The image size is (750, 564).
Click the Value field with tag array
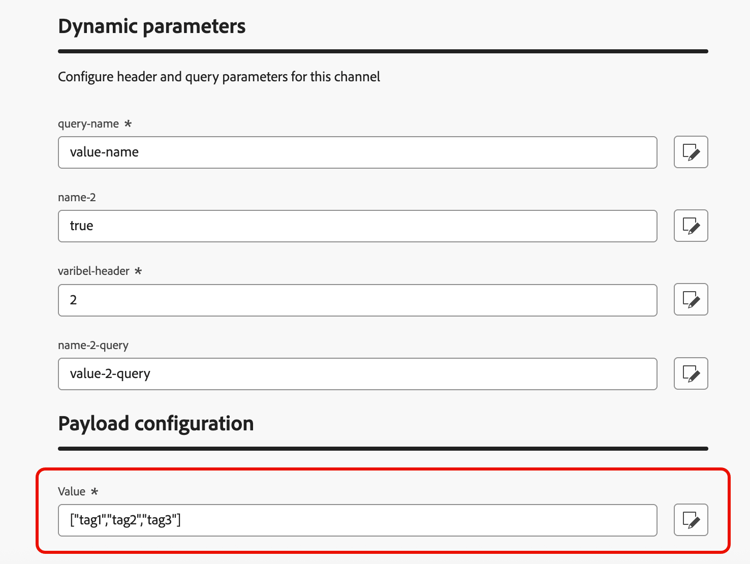[x=357, y=520]
